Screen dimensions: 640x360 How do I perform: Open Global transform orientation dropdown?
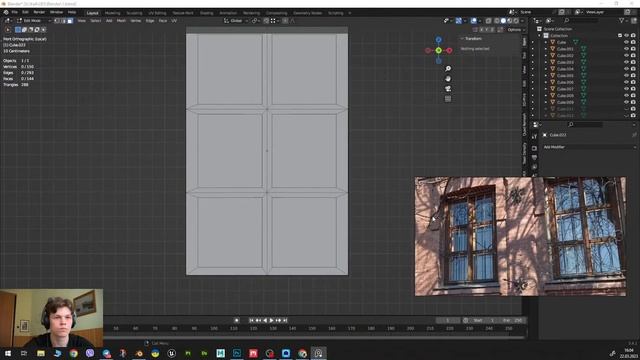[x=236, y=21]
